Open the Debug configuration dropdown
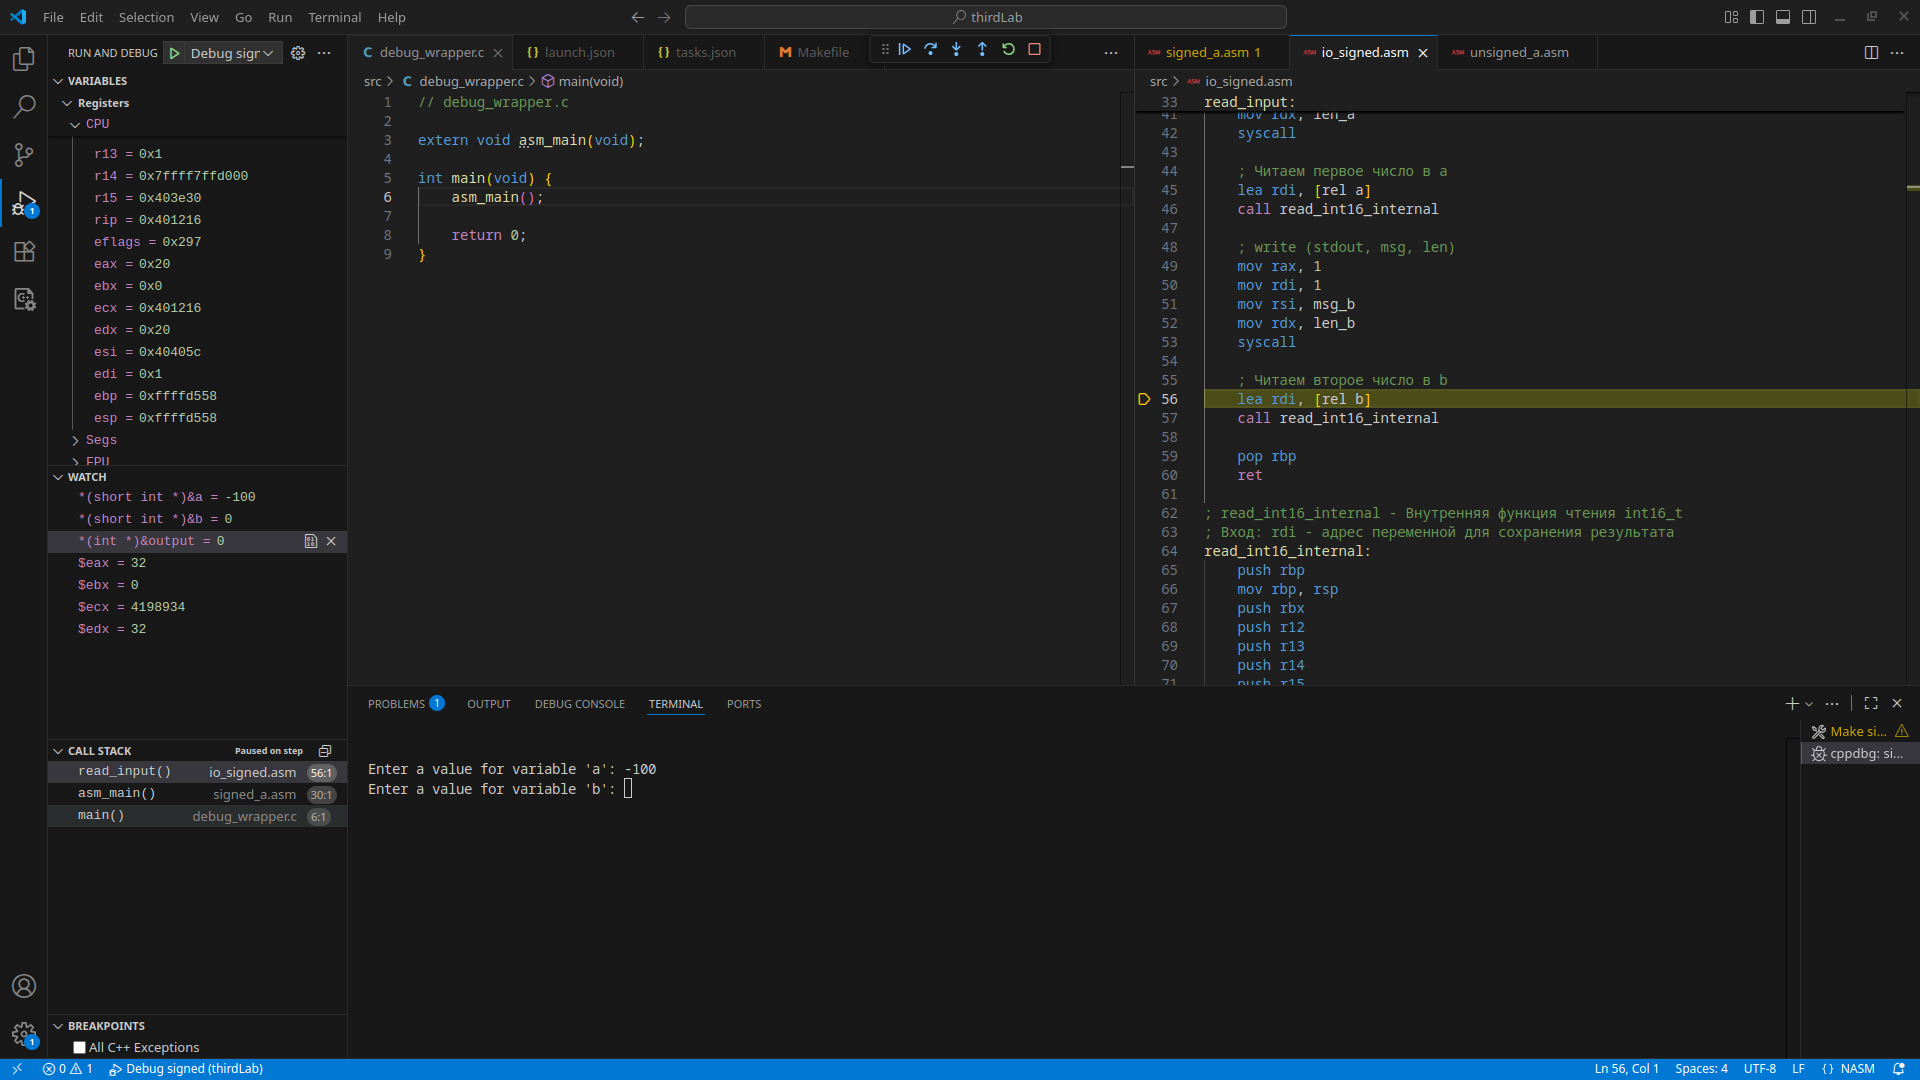1920x1080 pixels. tap(266, 52)
